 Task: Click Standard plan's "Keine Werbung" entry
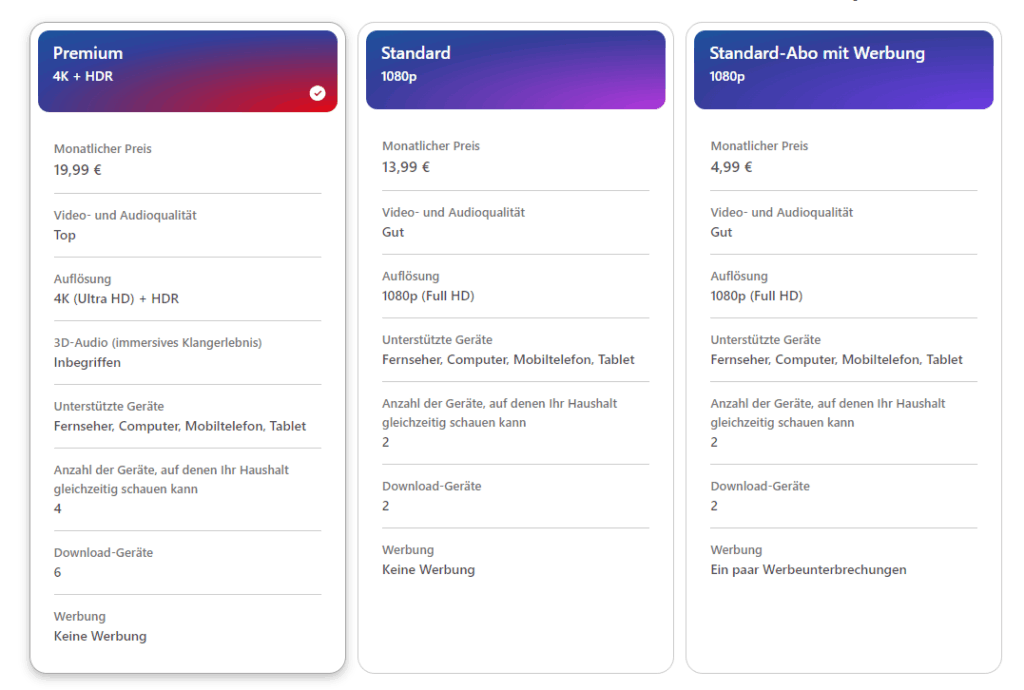pos(428,570)
